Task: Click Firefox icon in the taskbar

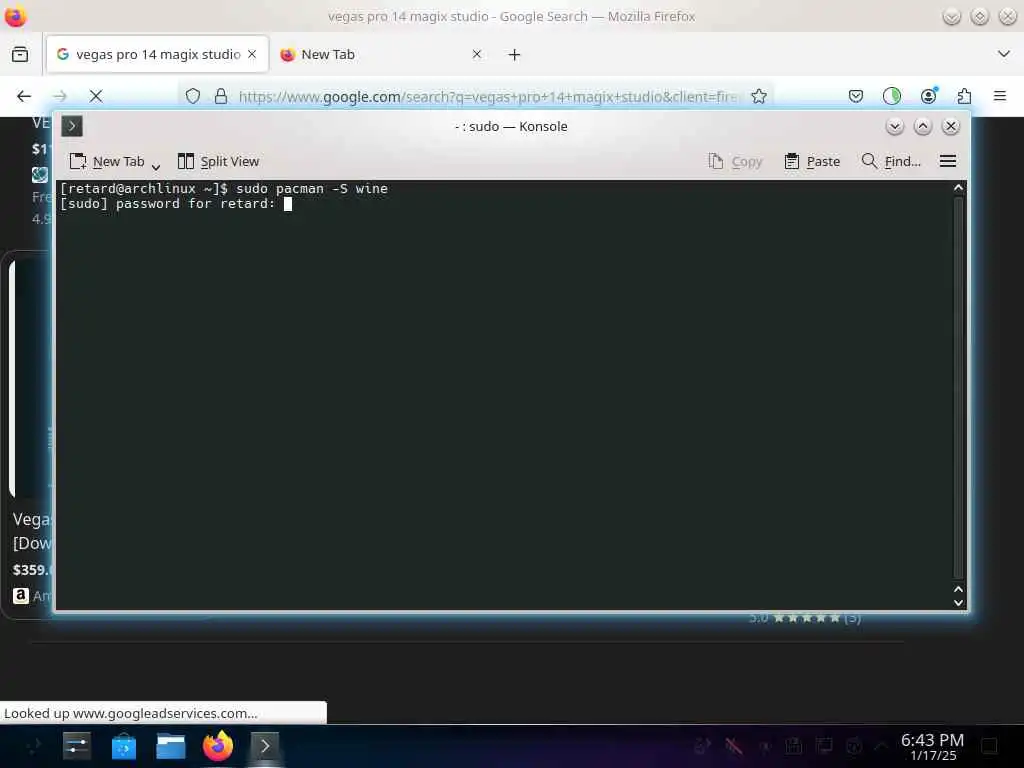Action: [217, 746]
